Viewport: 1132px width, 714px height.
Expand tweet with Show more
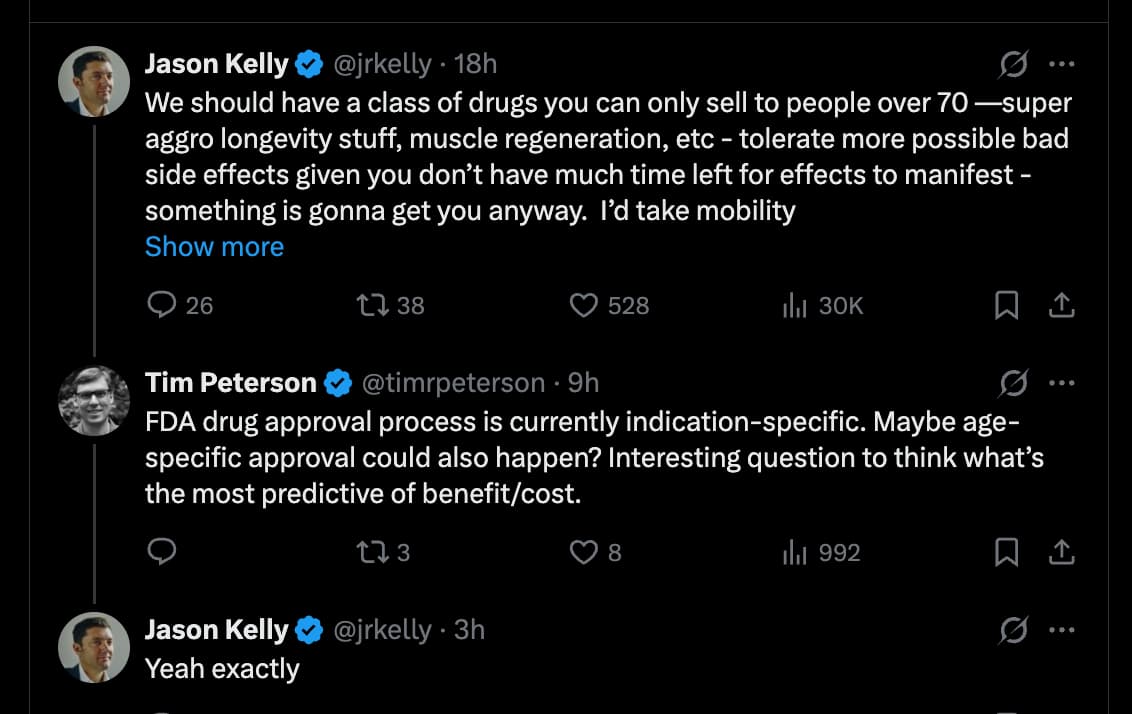click(x=214, y=247)
